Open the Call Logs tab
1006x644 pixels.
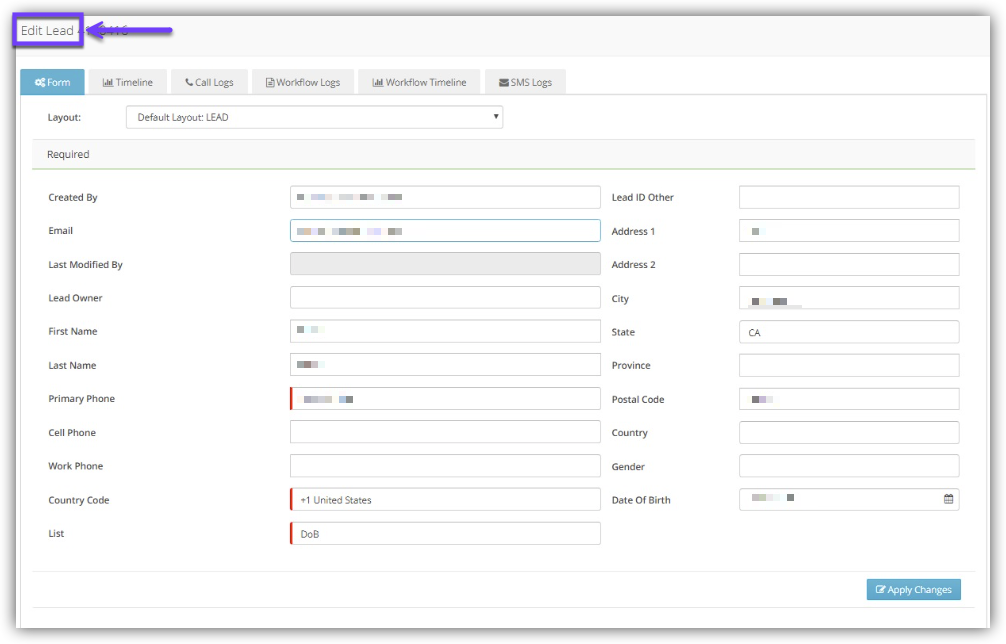(209, 82)
